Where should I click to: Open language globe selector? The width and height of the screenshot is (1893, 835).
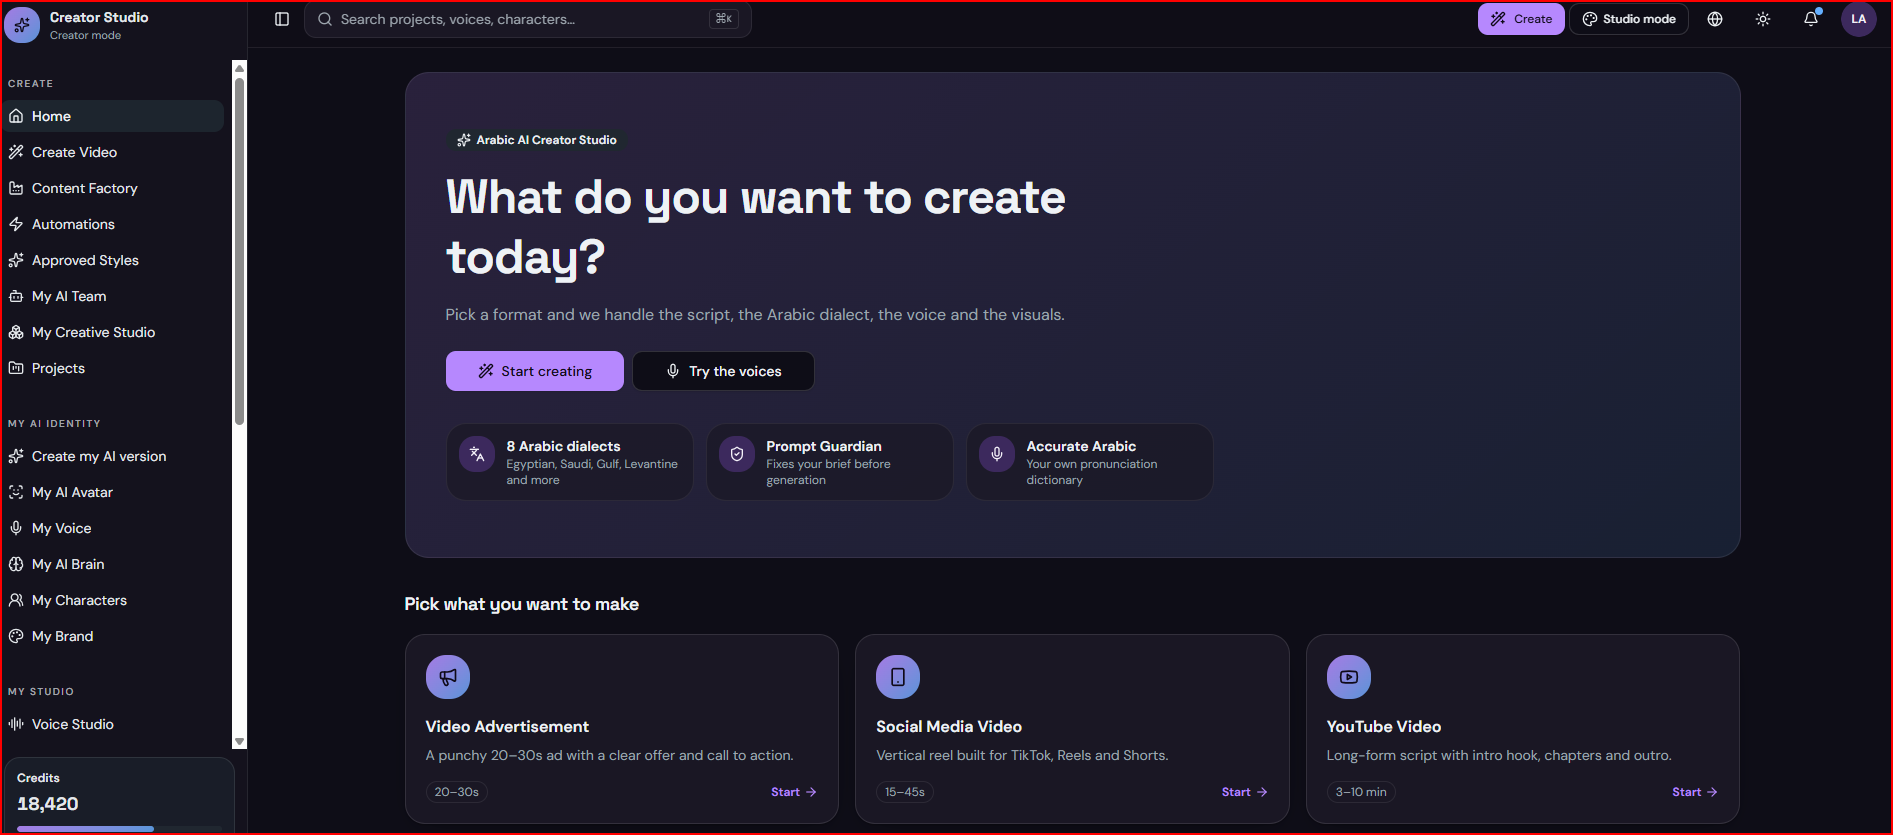(x=1715, y=19)
